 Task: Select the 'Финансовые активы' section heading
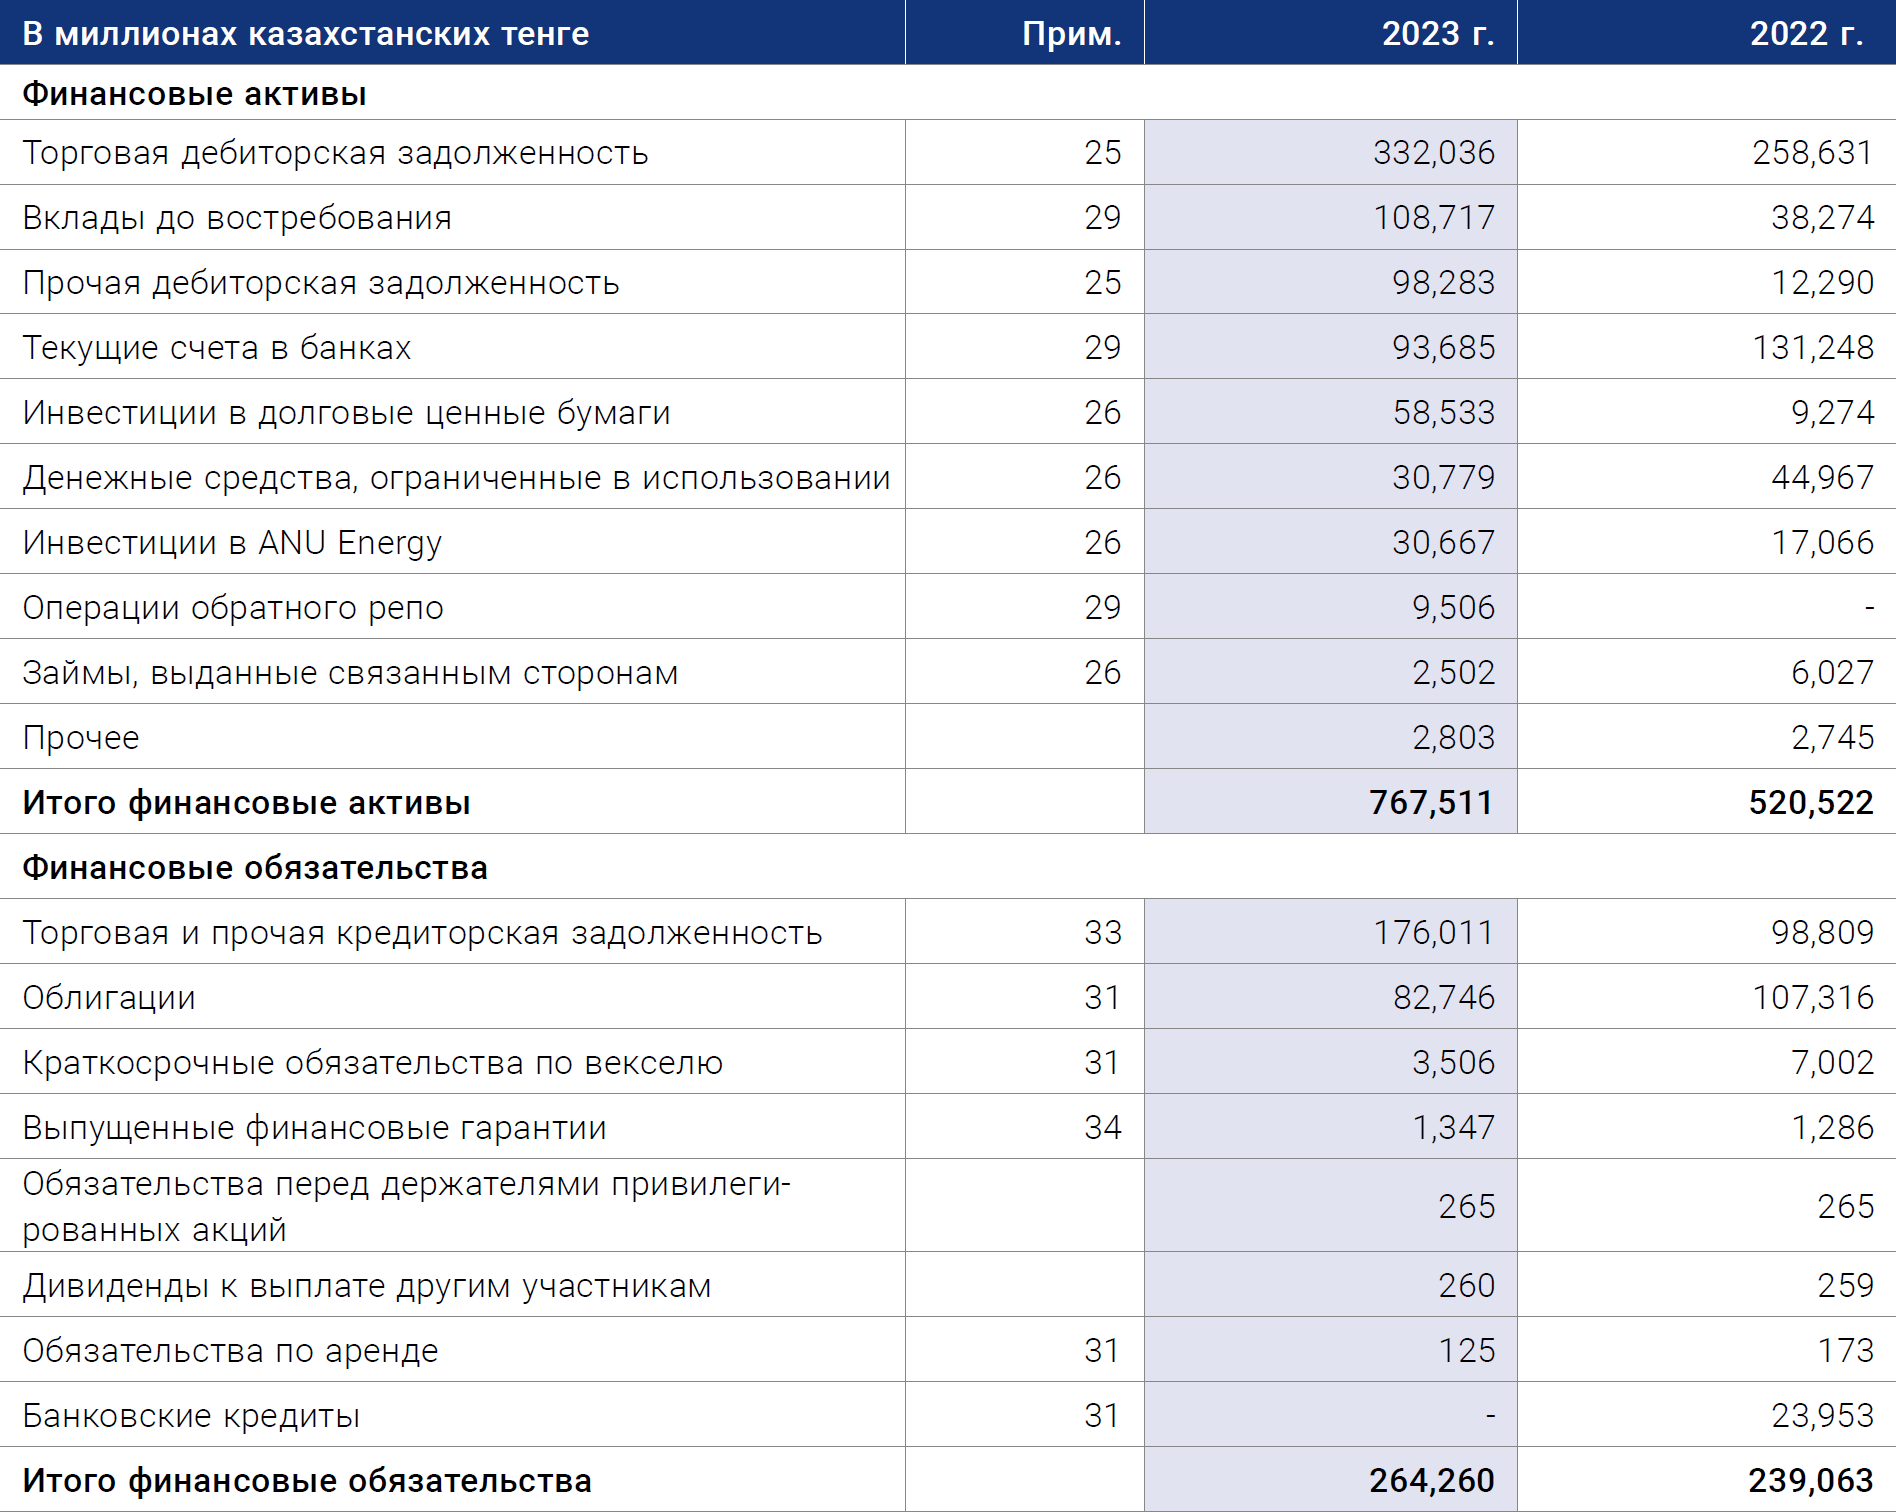tap(194, 94)
